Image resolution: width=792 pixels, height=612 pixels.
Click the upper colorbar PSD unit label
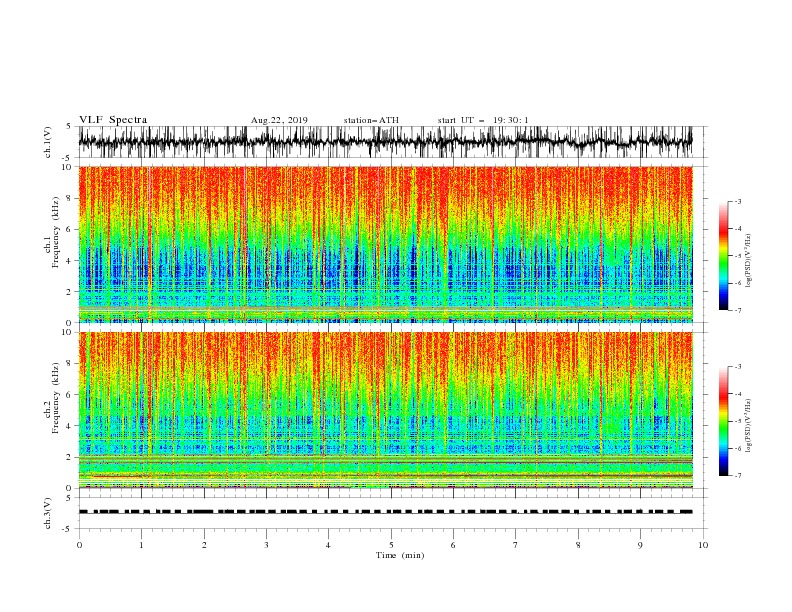[x=748, y=261]
